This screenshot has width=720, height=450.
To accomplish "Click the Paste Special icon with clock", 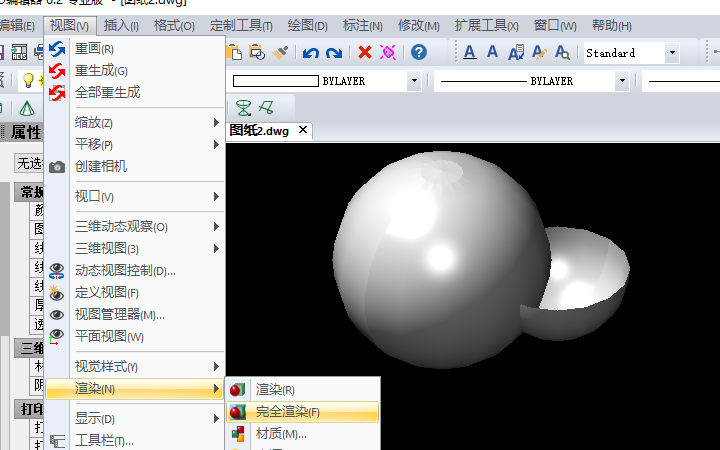I will (x=257, y=52).
